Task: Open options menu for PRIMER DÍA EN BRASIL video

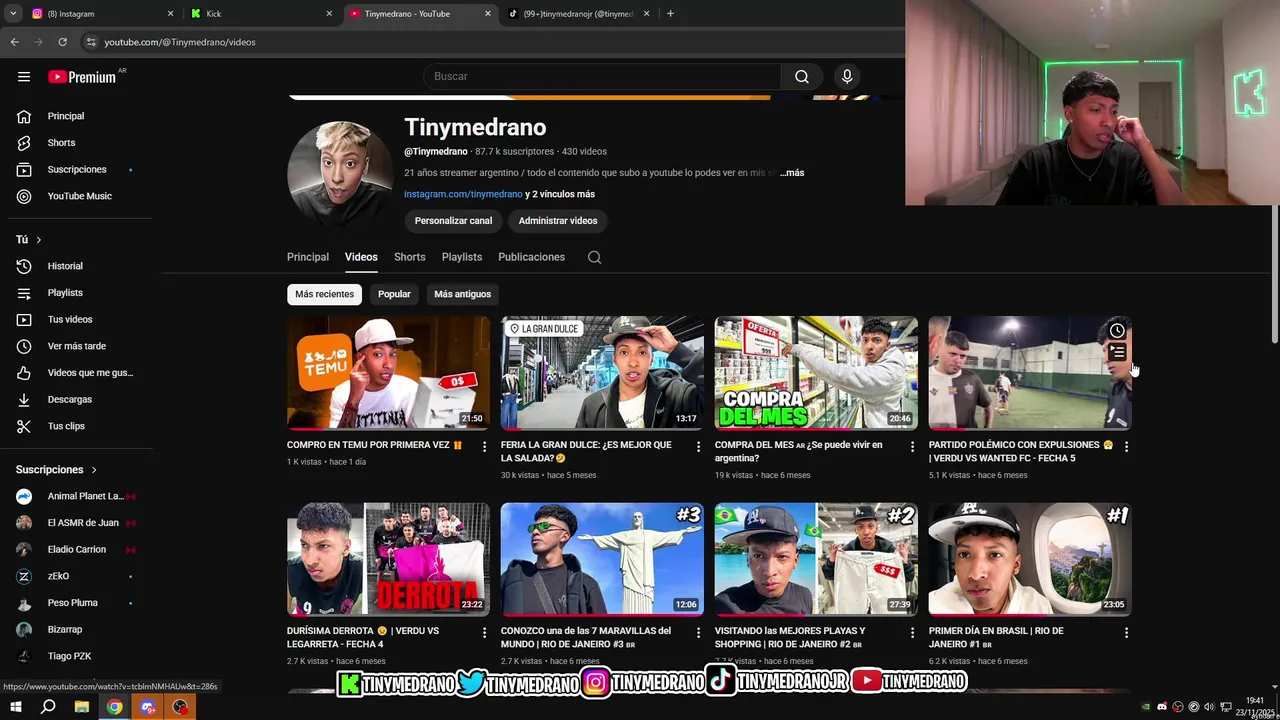Action: tap(1126, 632)
